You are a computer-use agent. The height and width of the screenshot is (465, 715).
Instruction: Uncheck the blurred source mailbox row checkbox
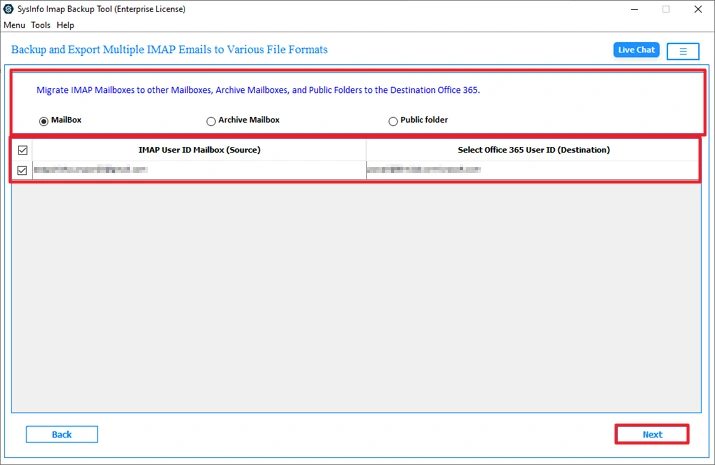22,170
